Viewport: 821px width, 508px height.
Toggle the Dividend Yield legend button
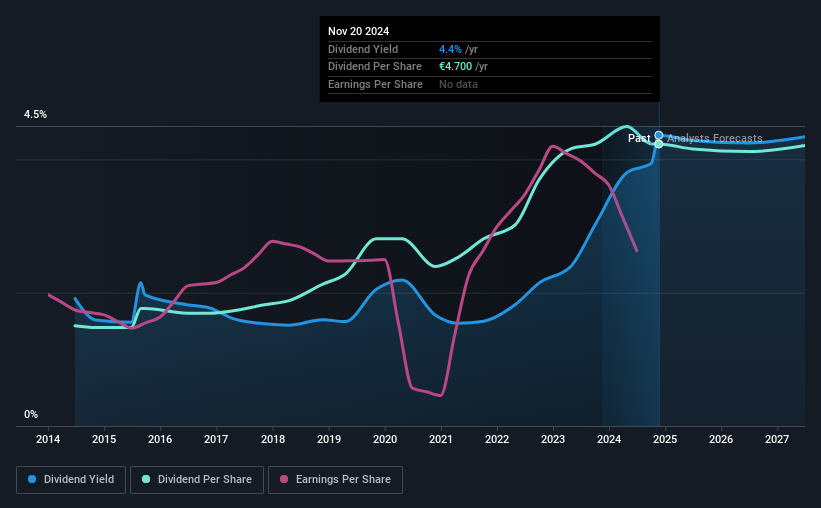[71, 480]
